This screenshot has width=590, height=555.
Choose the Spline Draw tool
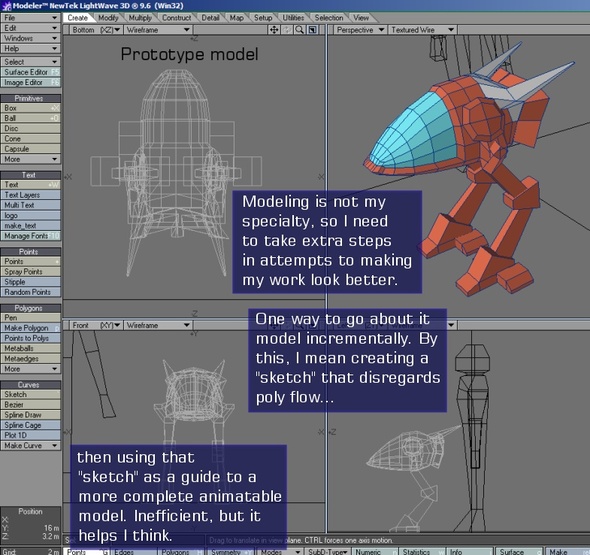point(30,415)
